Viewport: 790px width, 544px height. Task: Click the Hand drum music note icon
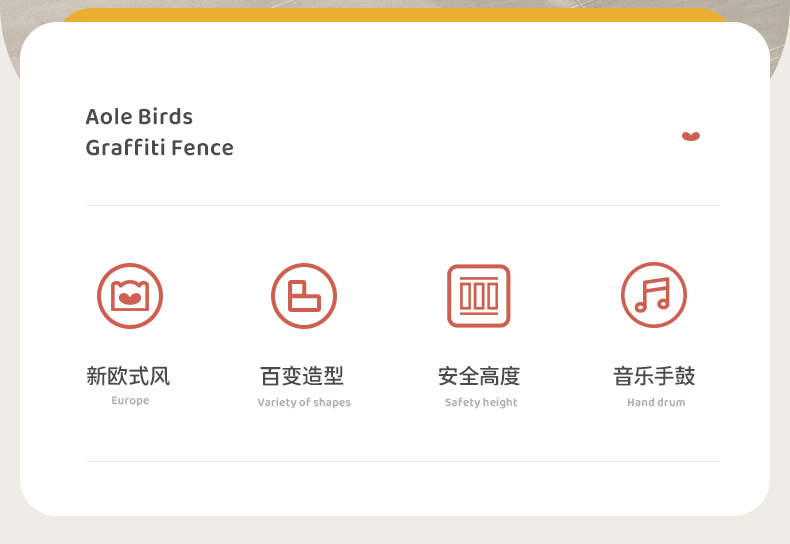tap(653, 295)
